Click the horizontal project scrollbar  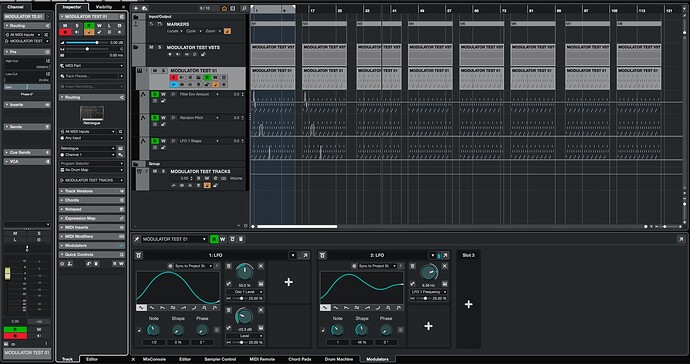point(297,227)
